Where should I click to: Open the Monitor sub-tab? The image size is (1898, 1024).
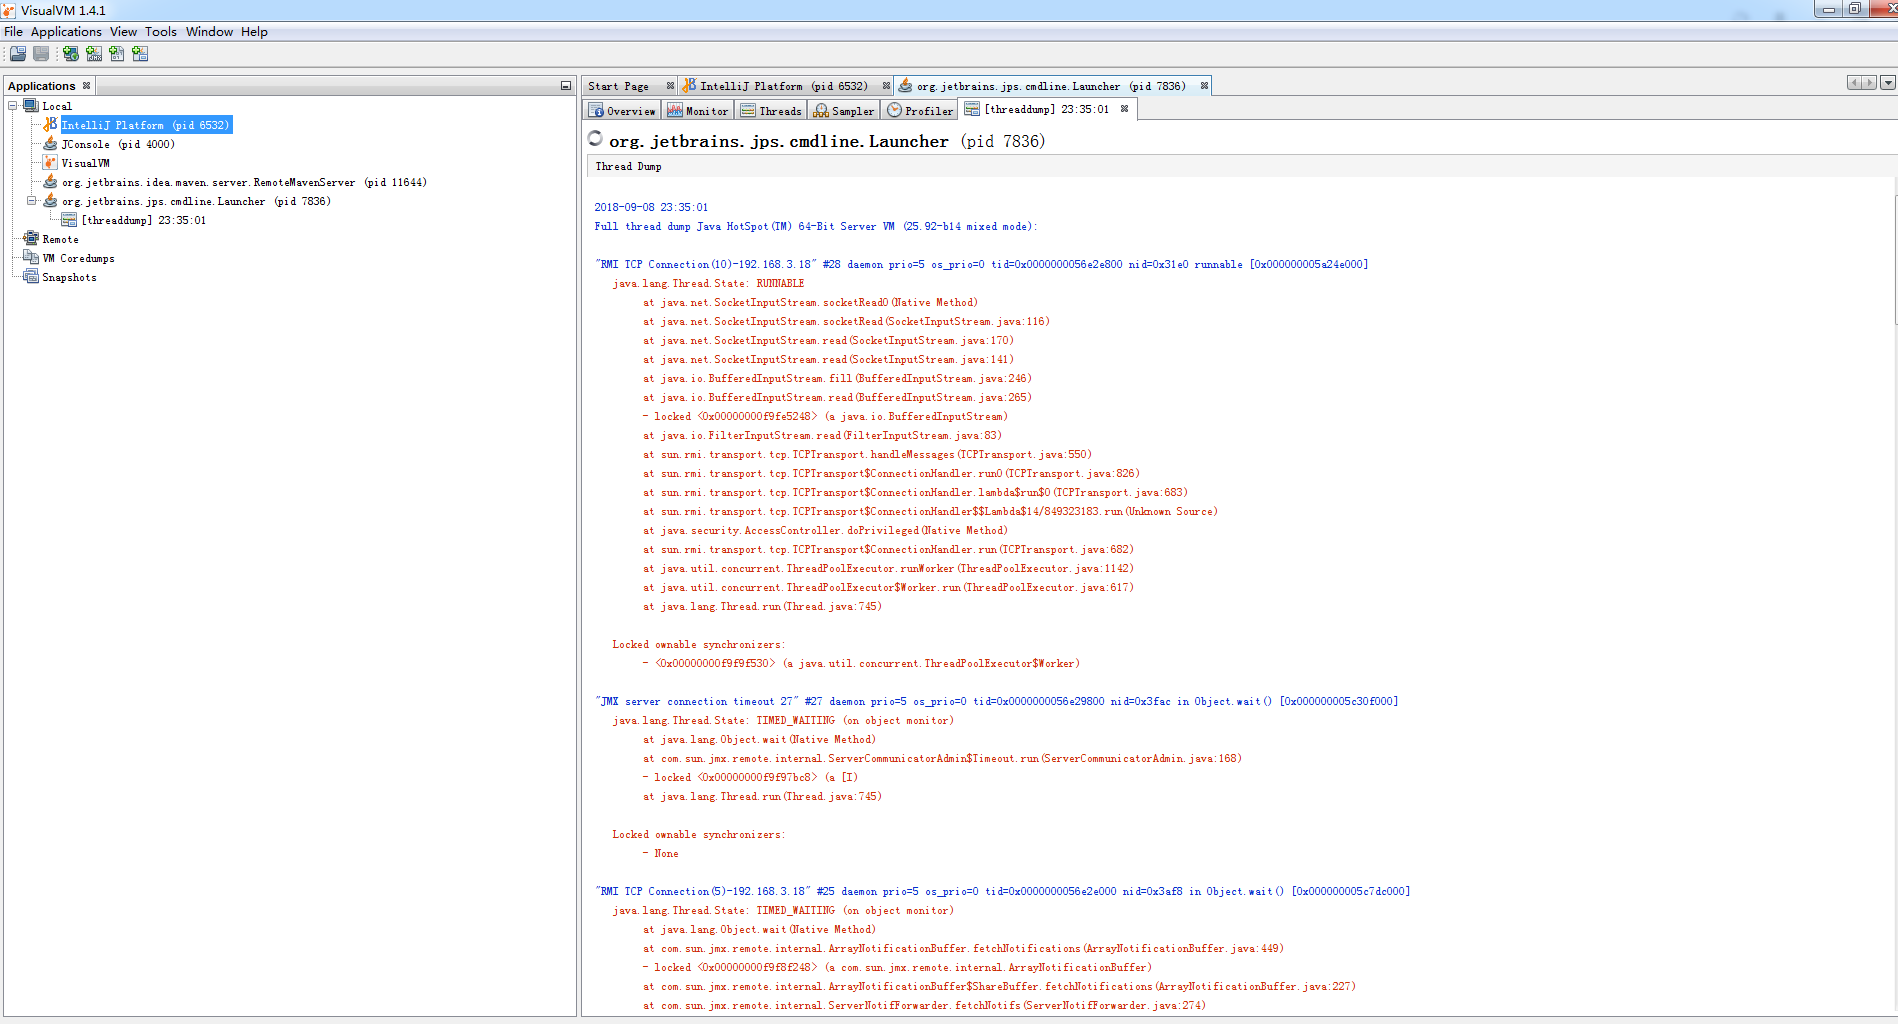click(x=698, y=111)
